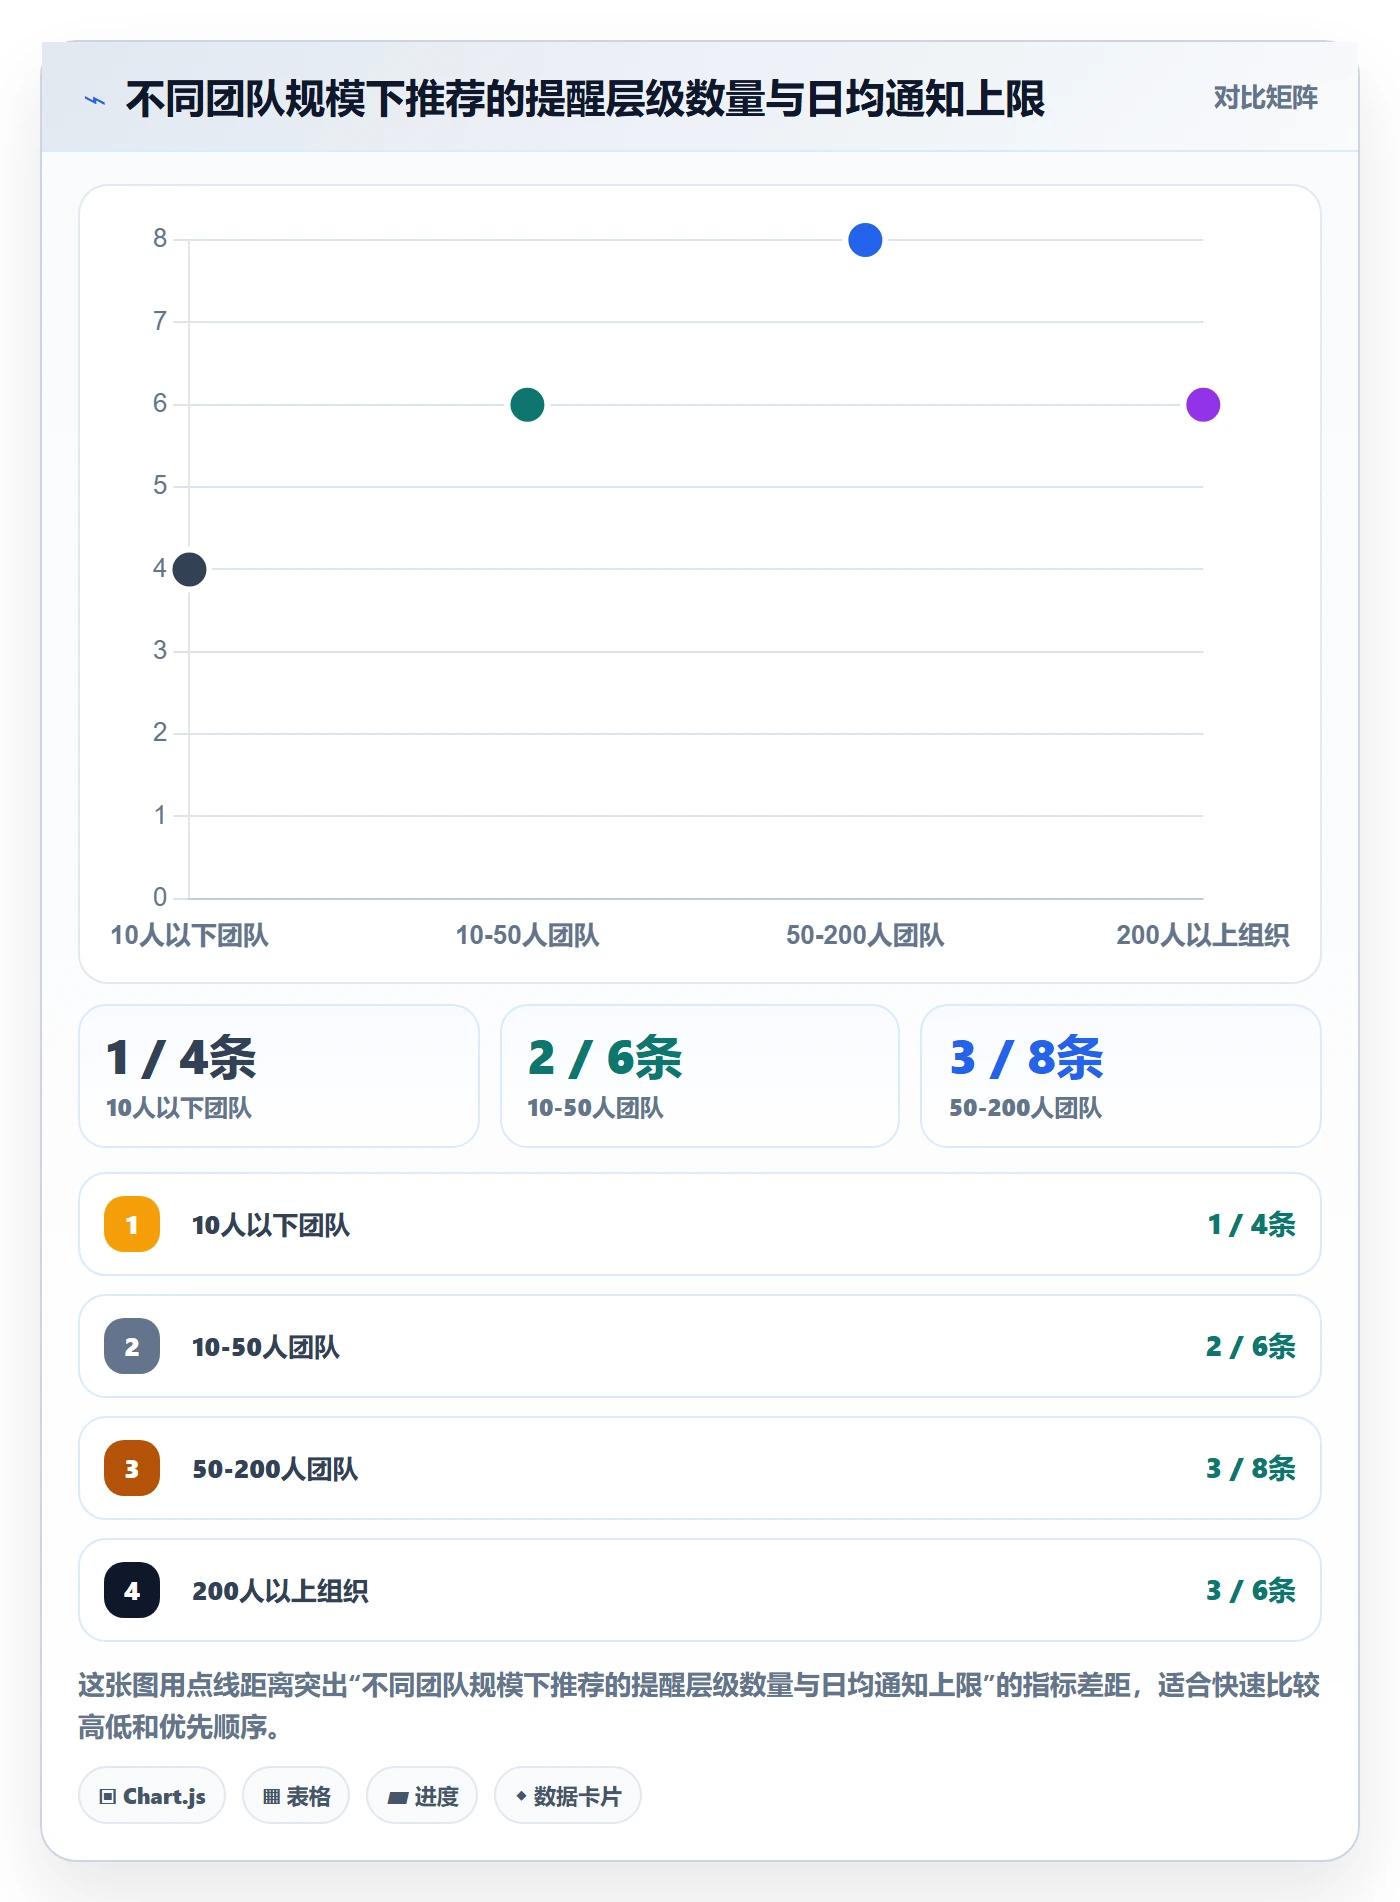Open the stat card showing large 2 / 6条
This screenshot has width=1400, height=1902.
[x=700, y=1076]
